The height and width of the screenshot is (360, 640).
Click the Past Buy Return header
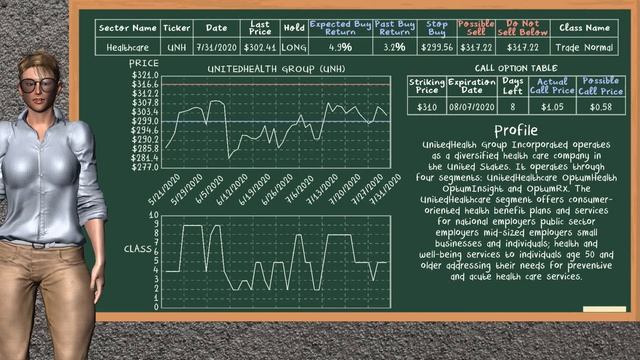(x=395, y=28)
